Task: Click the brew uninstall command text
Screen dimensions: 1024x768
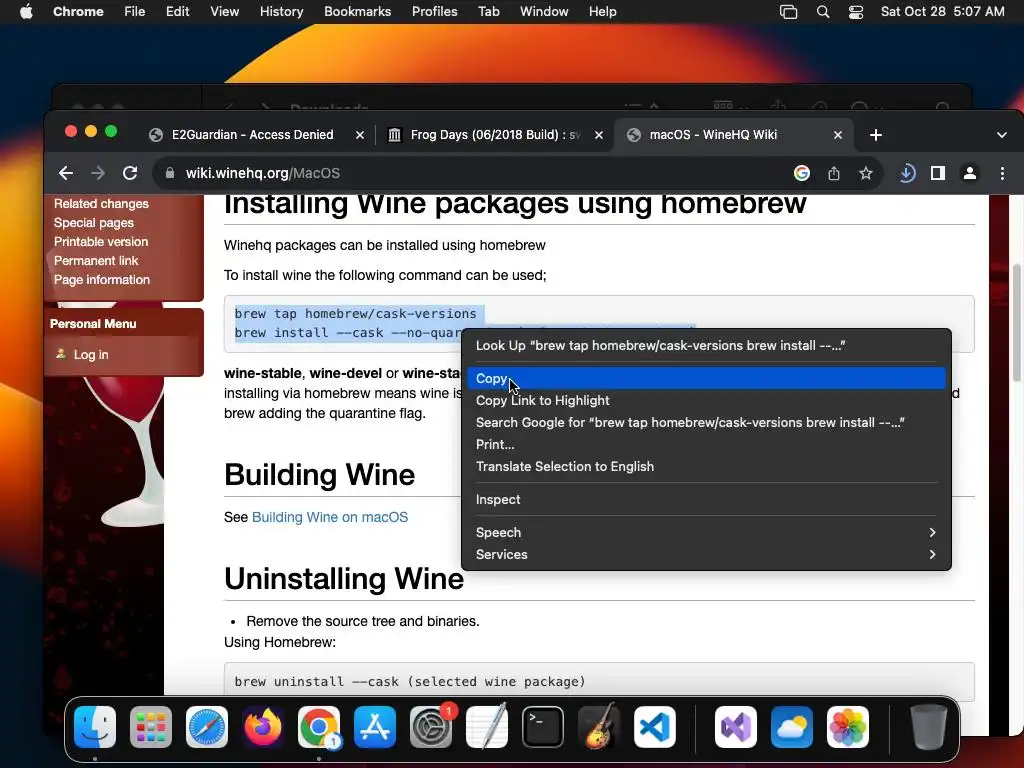Action: 409,682
